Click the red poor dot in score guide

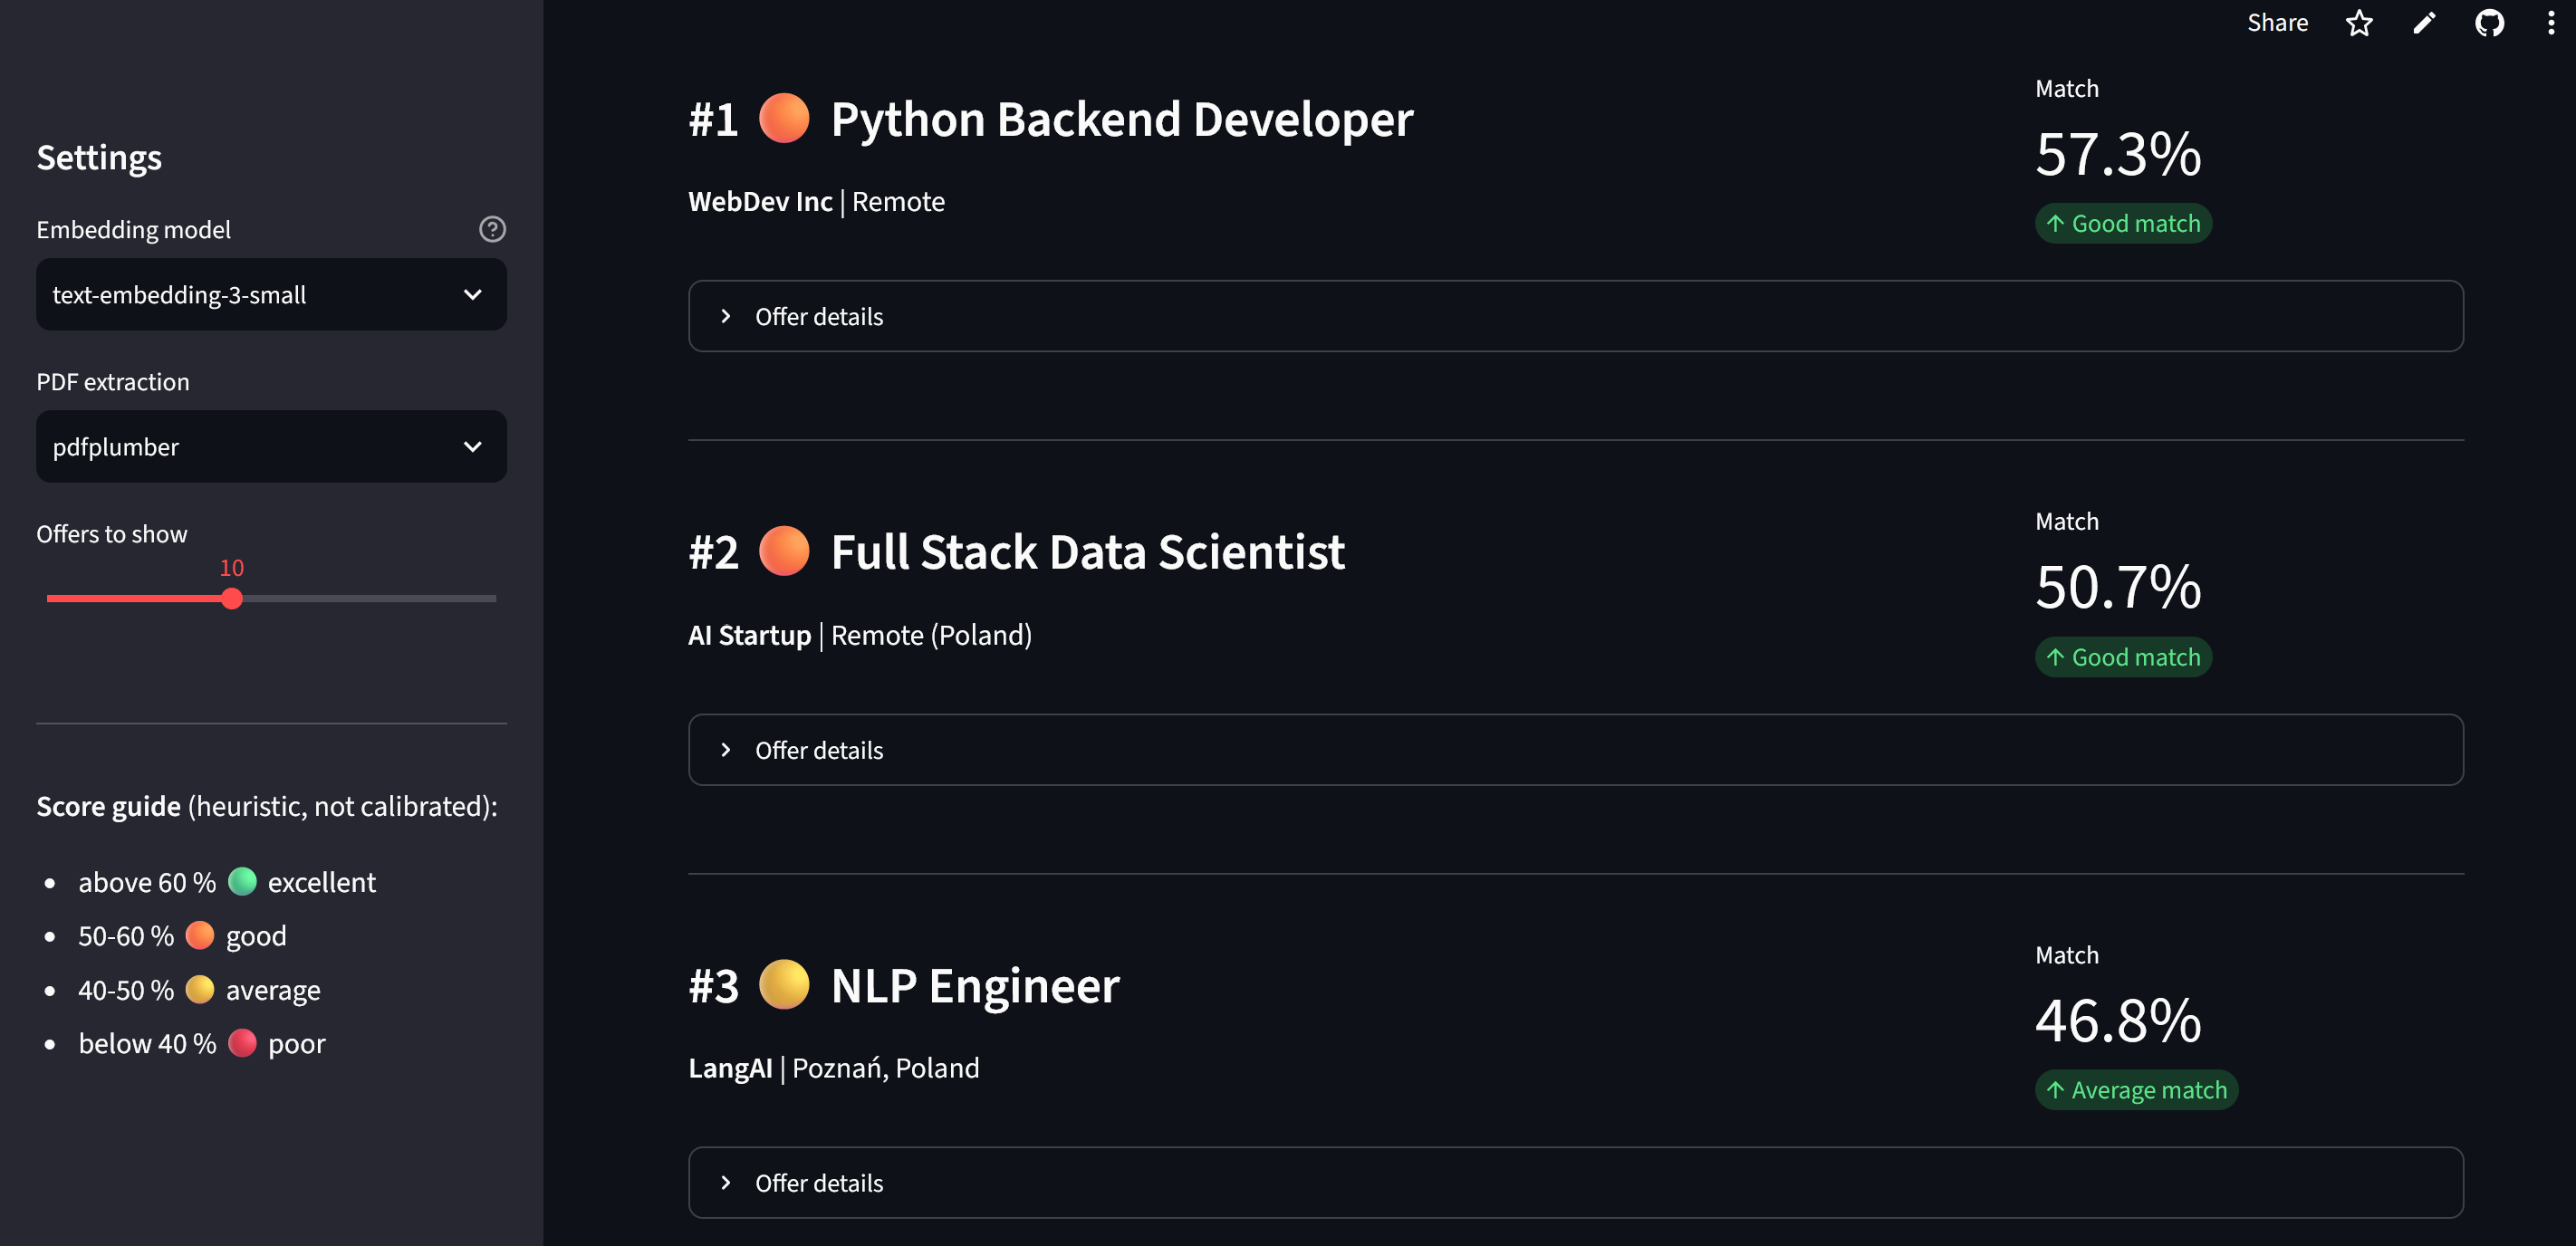242,1043
